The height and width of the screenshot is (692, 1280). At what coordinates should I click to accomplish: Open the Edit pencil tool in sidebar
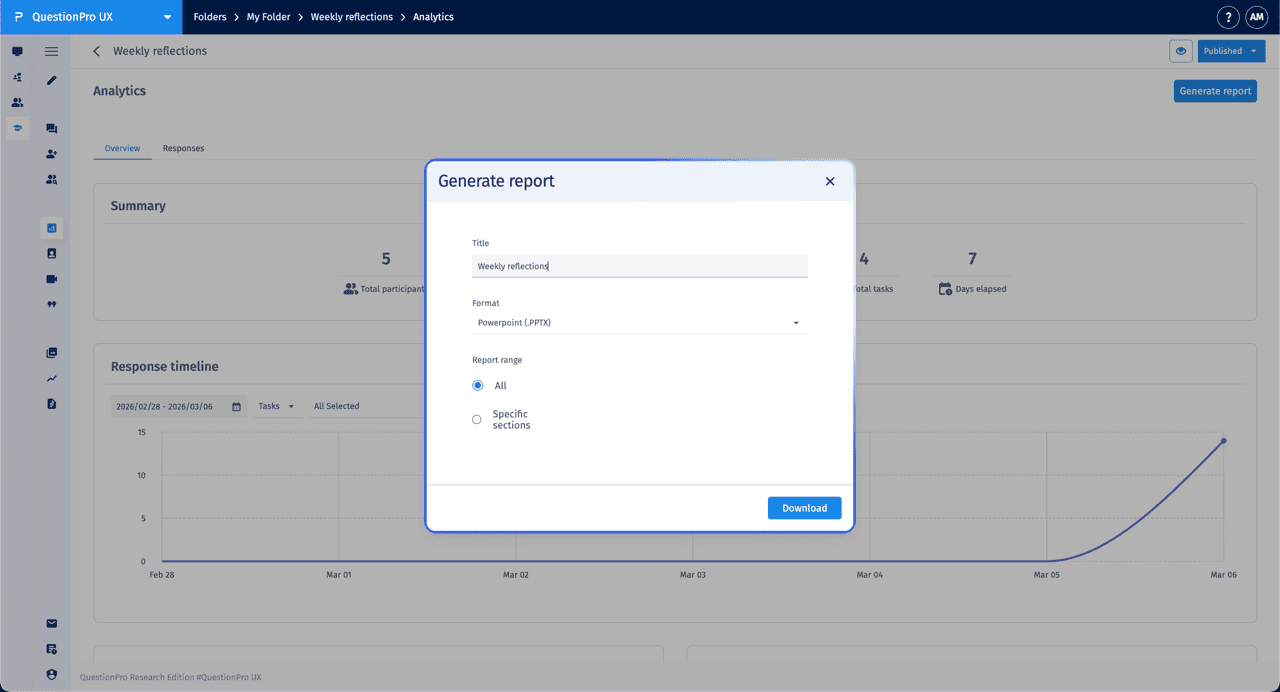coord(52,80)
